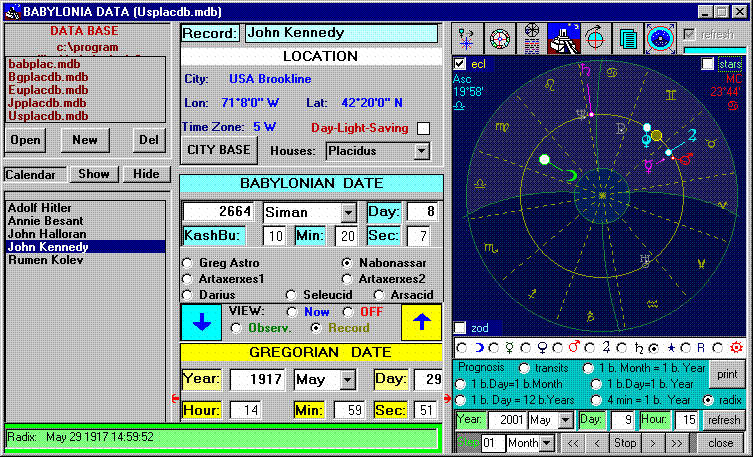This screenshot has height=457, width=753.
Task: Open the round zodiac wheel chart icon
Action: 499,38
